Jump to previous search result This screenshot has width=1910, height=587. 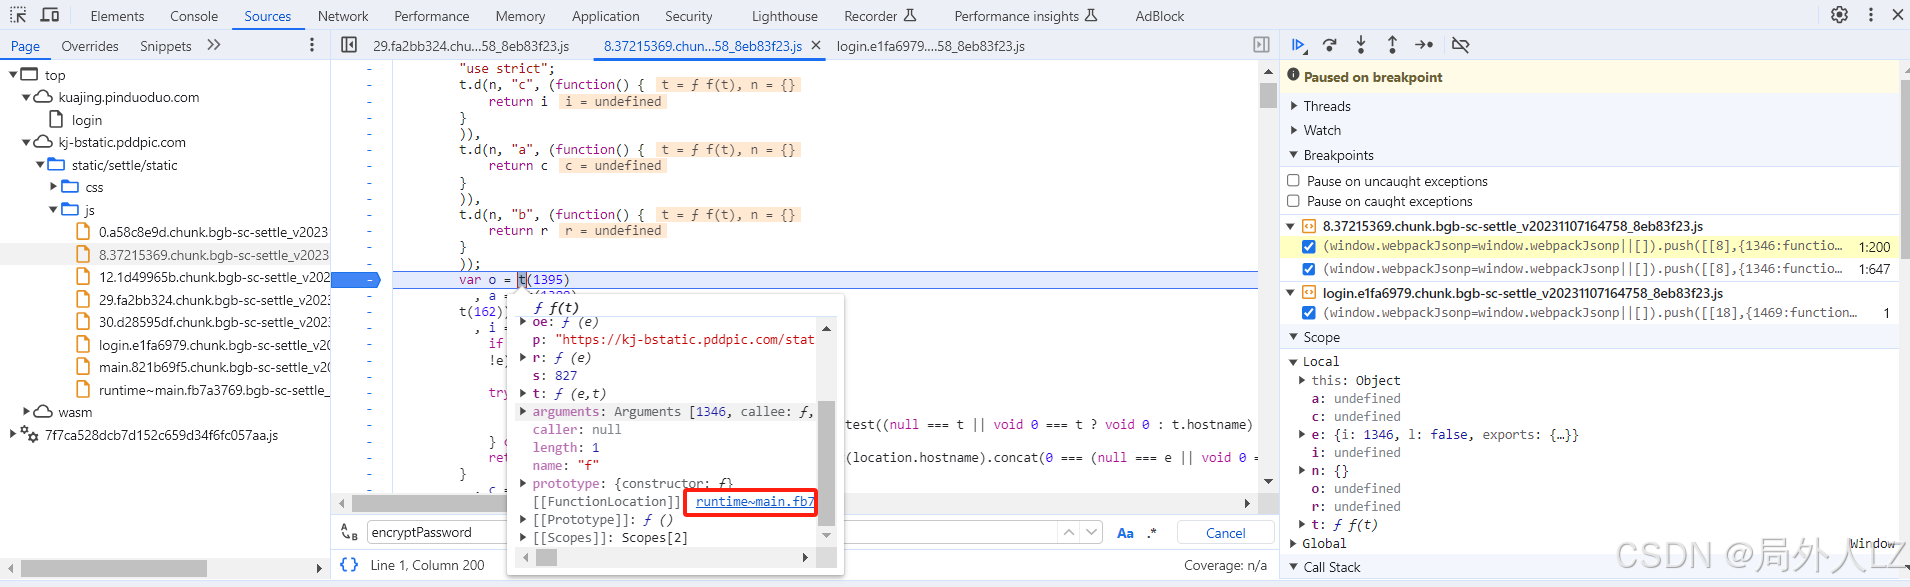click(1069, 533)
